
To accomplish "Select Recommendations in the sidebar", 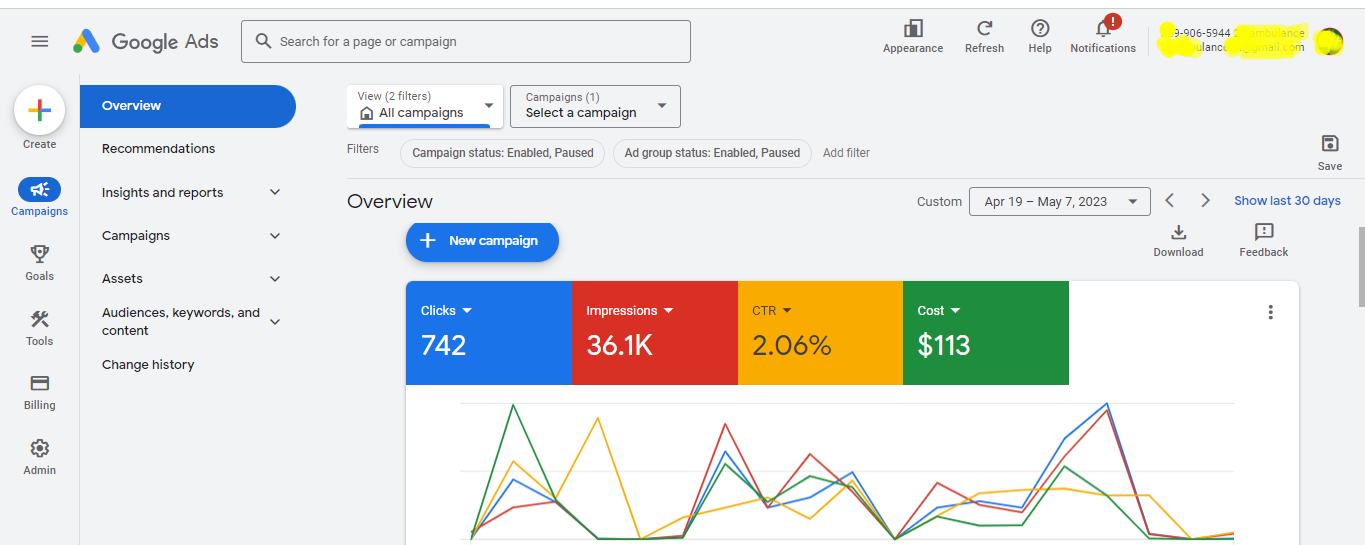I will (158, 149).
